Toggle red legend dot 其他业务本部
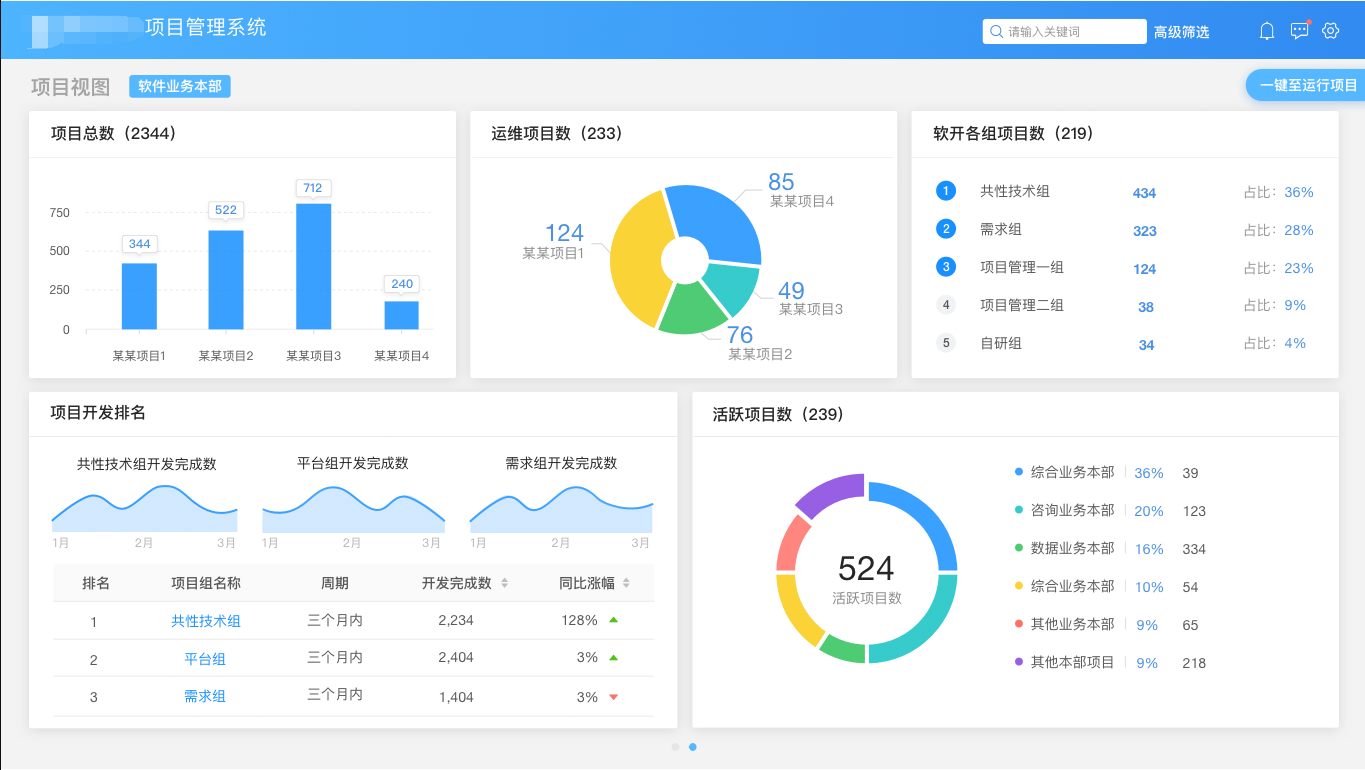 (1019, 624)
